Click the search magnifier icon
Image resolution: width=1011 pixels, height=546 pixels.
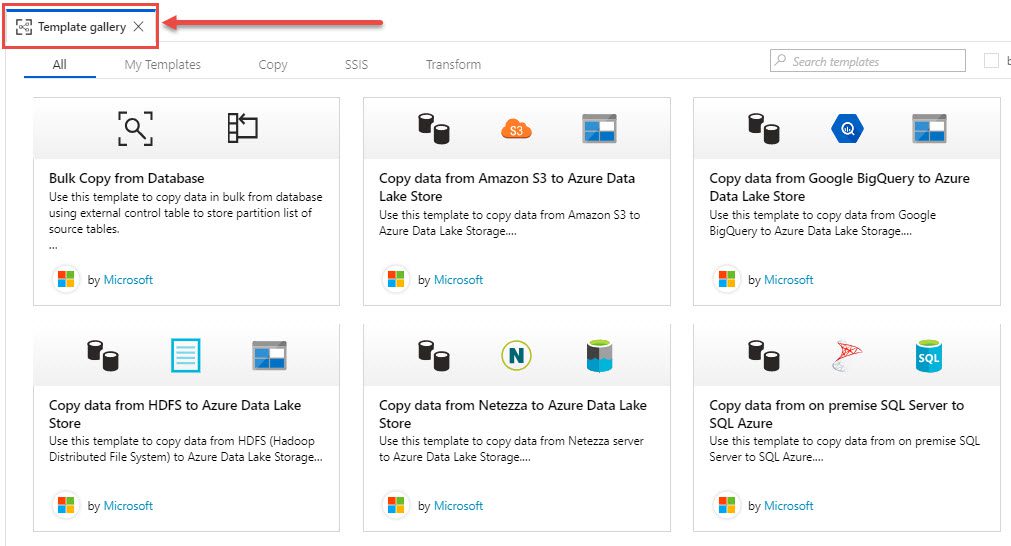tap(780, 60)
